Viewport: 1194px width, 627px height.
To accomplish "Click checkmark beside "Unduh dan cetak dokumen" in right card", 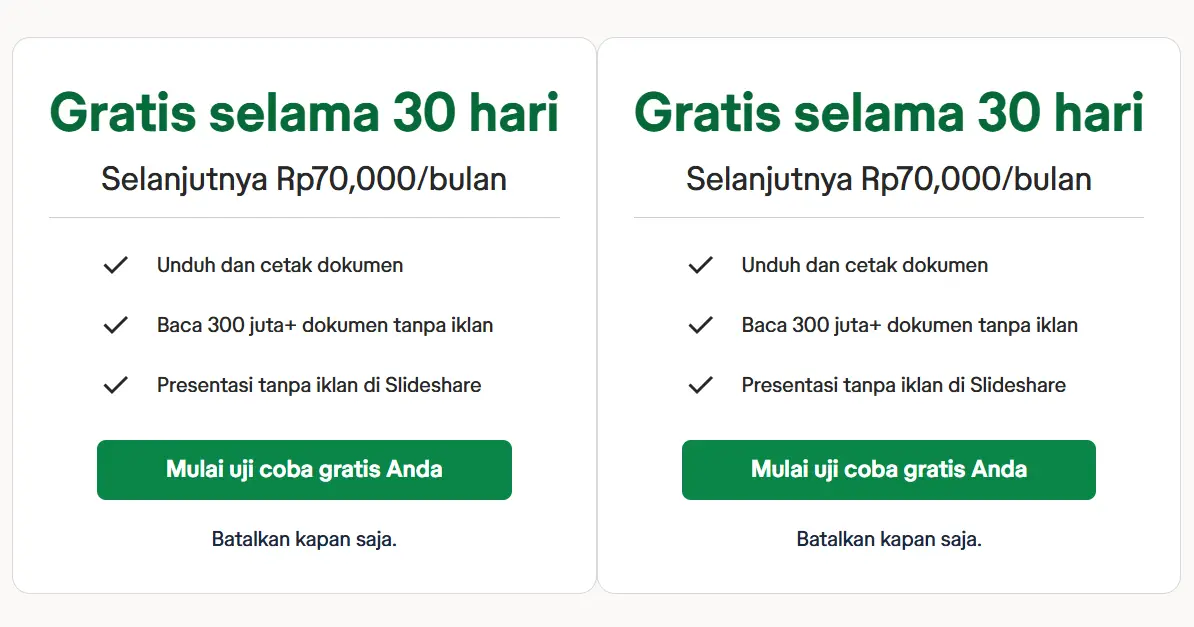I will coord(700,265).
